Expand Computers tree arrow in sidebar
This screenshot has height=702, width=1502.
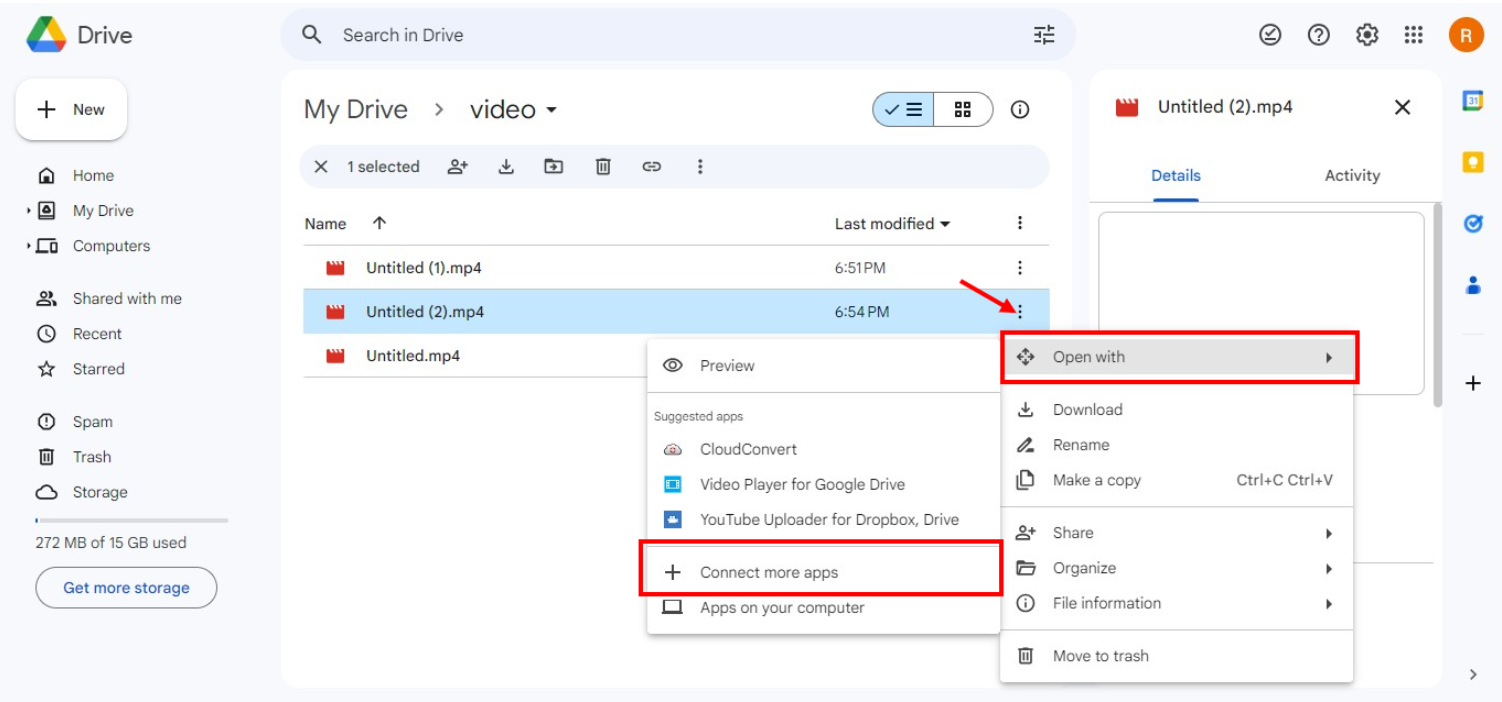(28, 246)
